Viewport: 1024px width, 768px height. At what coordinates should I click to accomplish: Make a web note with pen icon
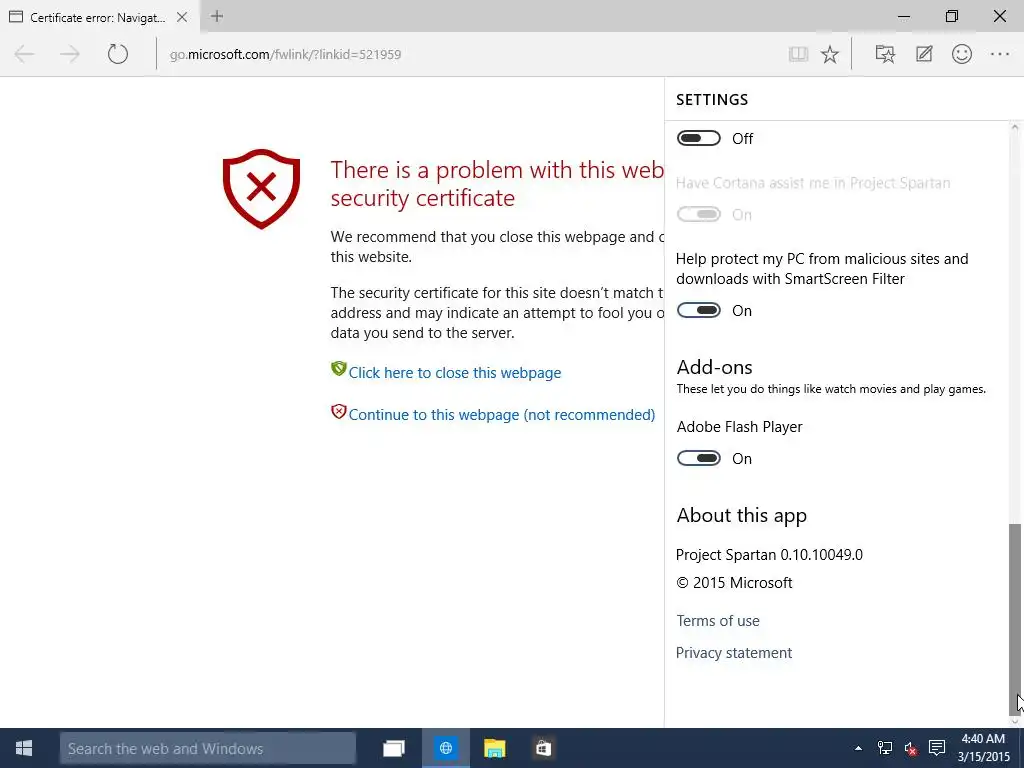coord(924,54)
